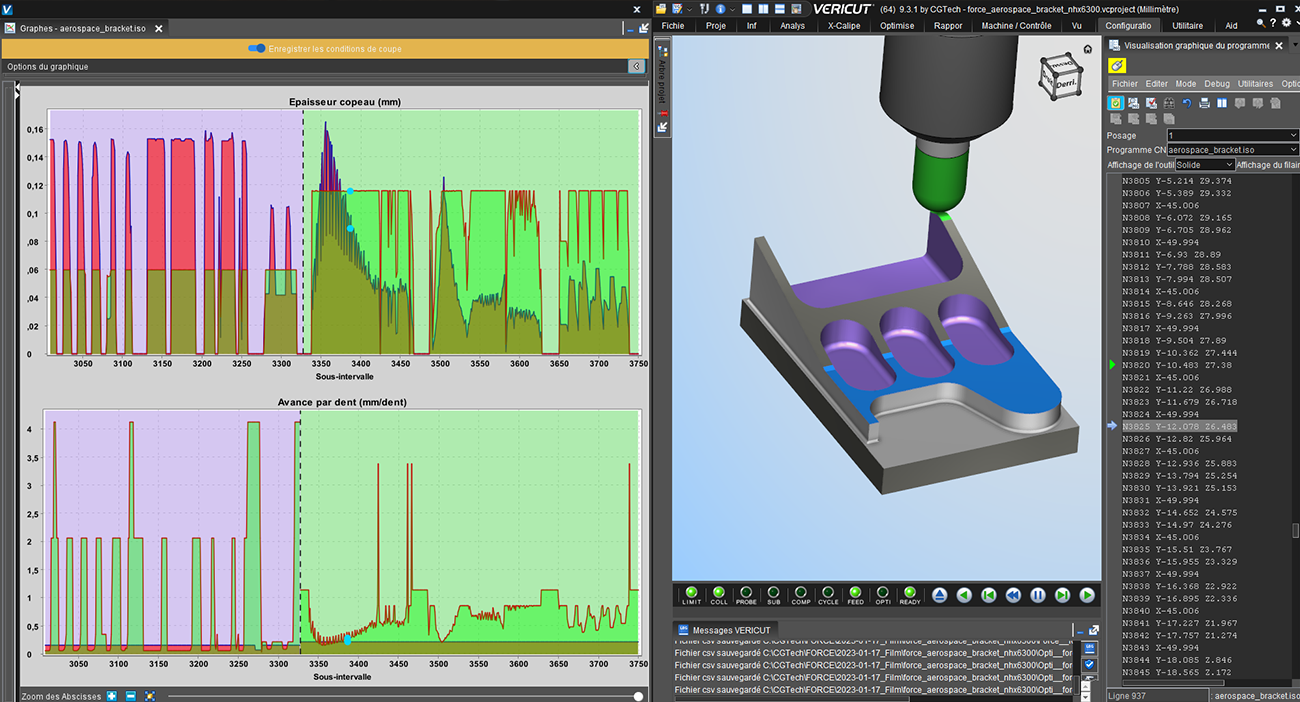Click the blue info icon in title bar
This screenshot has height=702, width=1300.
pyautogui.click(x=720, y=8)
